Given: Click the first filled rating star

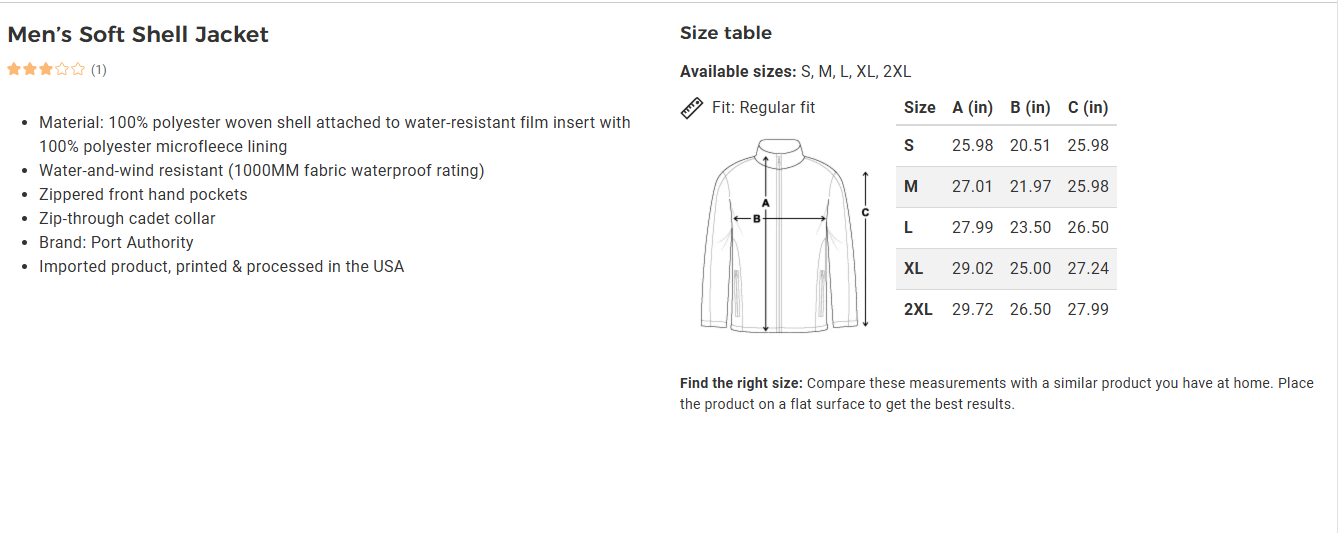Looking at the screenshot, I should pos(14,70).
